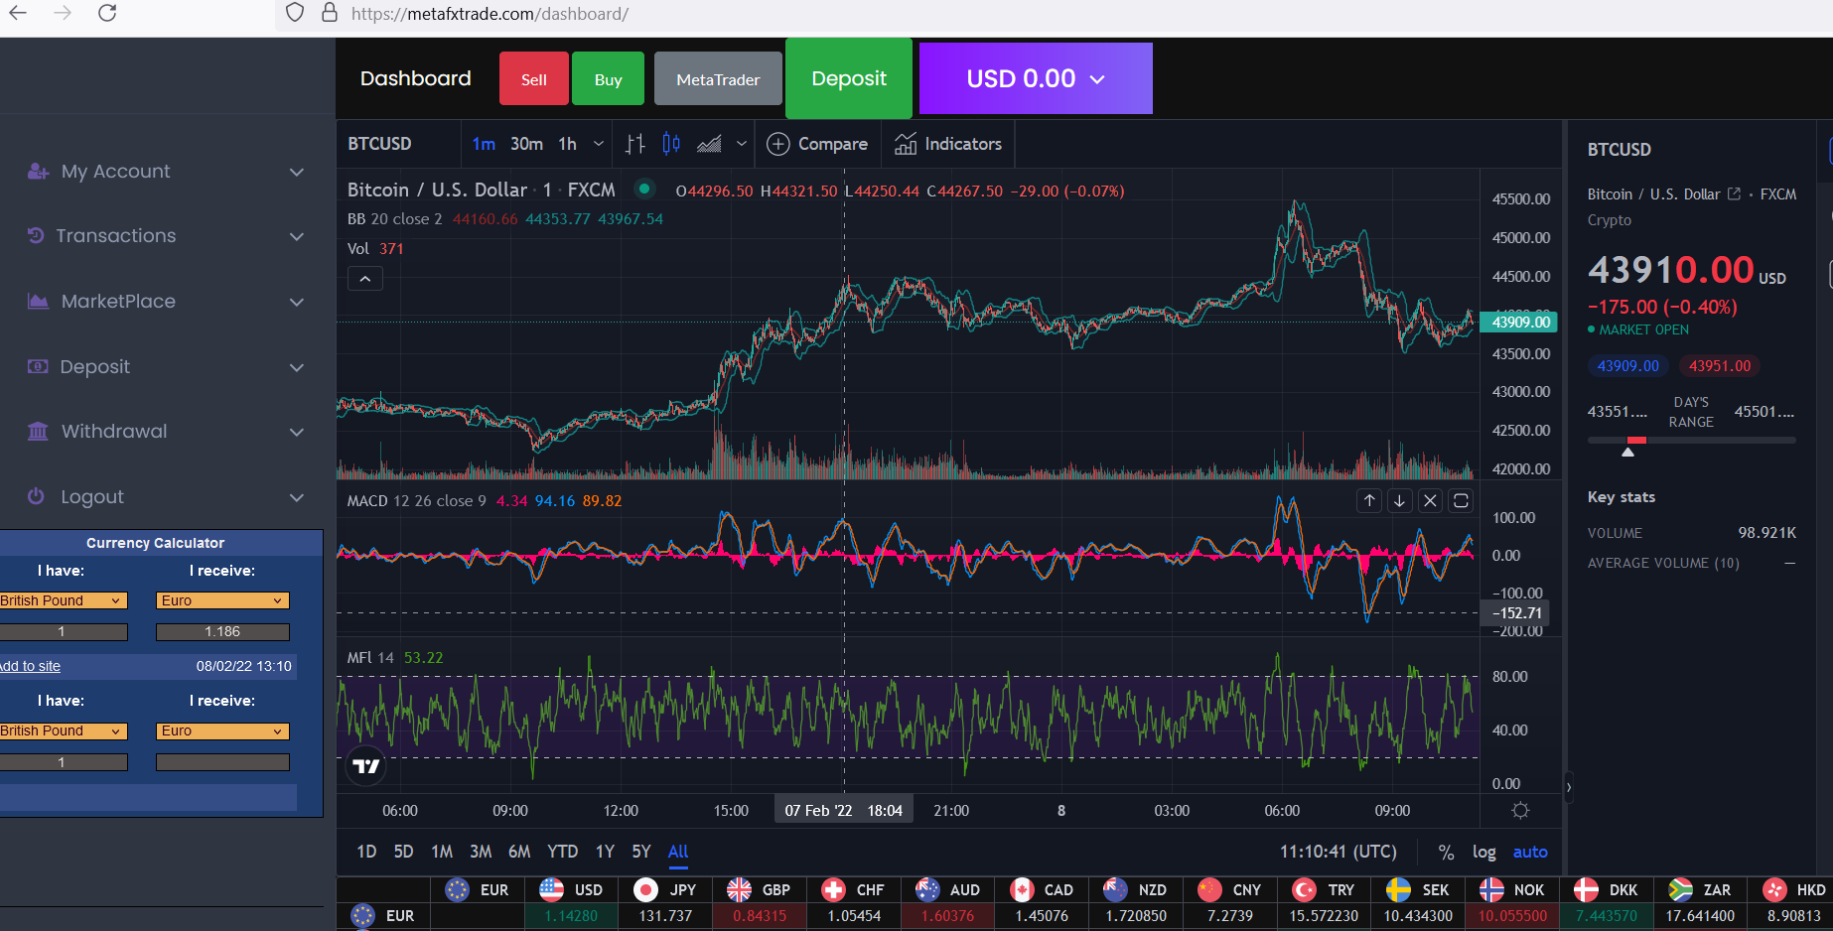Move the MACD pane up
The image size is (1833, 931).
point(1369,500)
